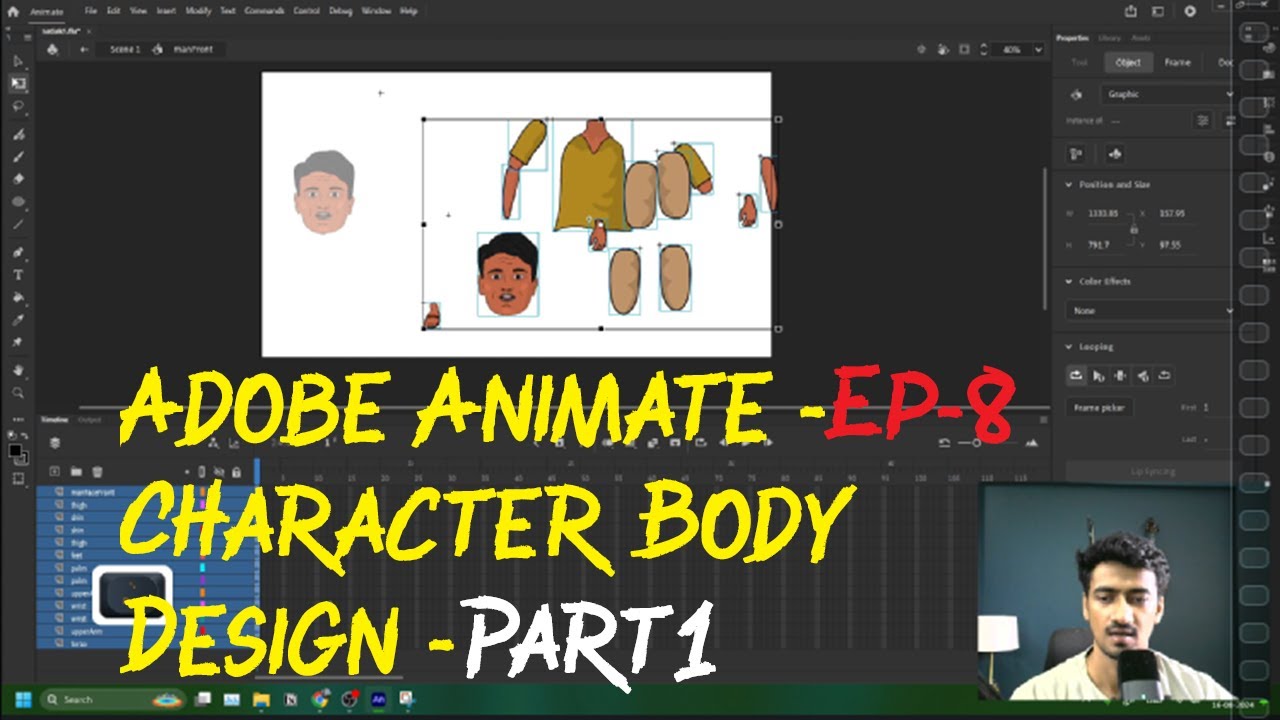Adjust the timeline zoom slider

(977, 443)
